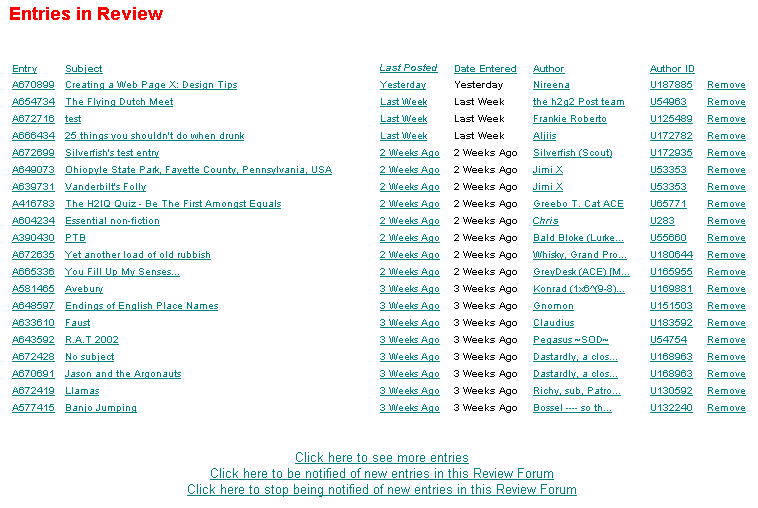758x508 pixels.
Task: Open '25 things you shouldn't do when drunk'
Action: [x=155, y=136]
